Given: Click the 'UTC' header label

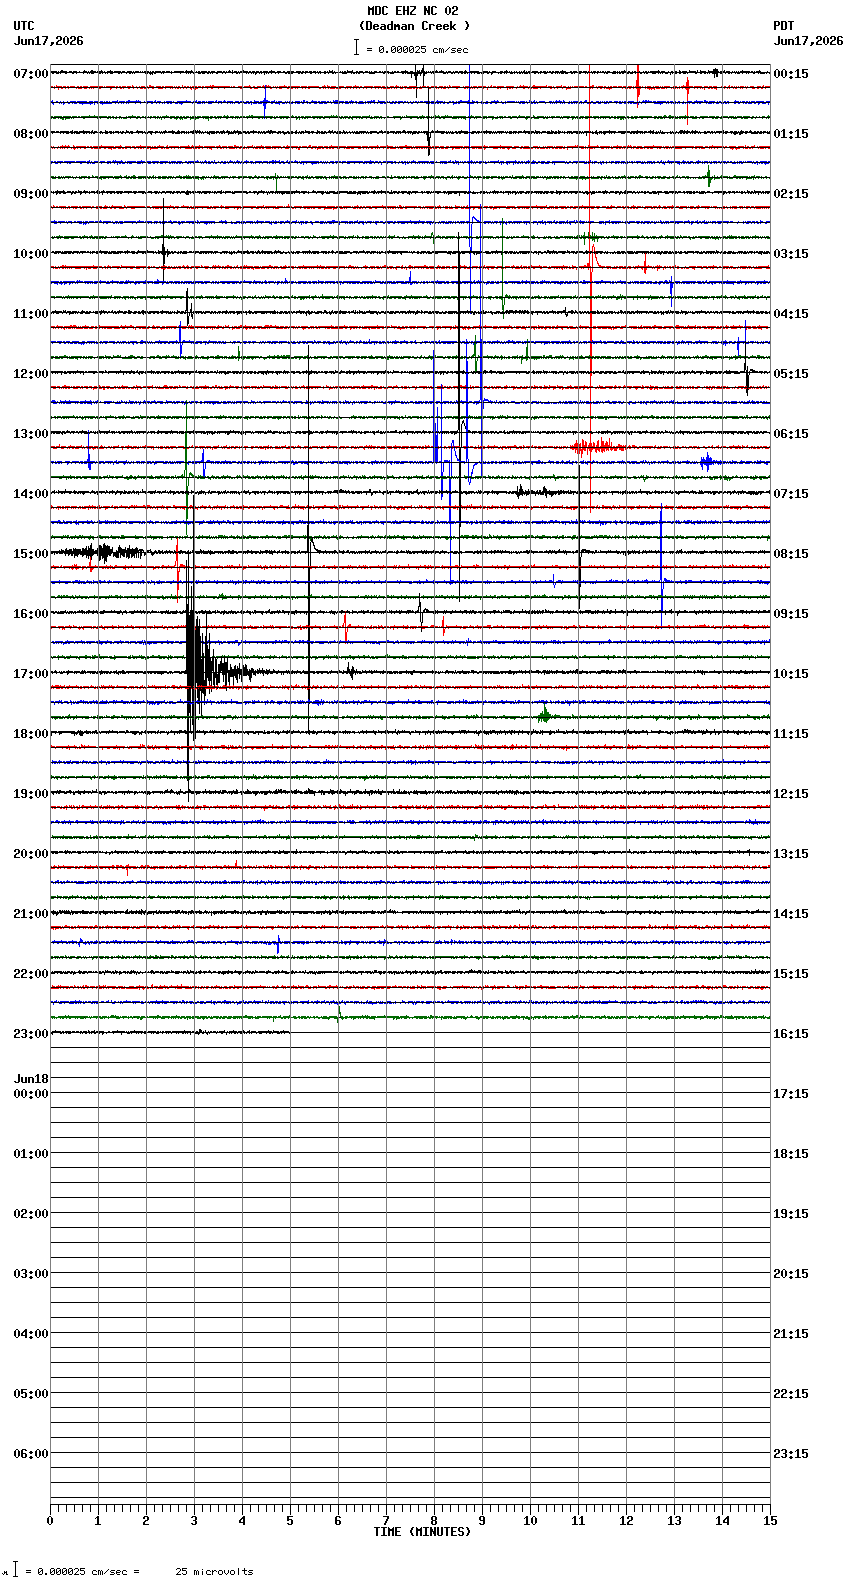Looking at the screenshot, I should (x=24, y=26).
